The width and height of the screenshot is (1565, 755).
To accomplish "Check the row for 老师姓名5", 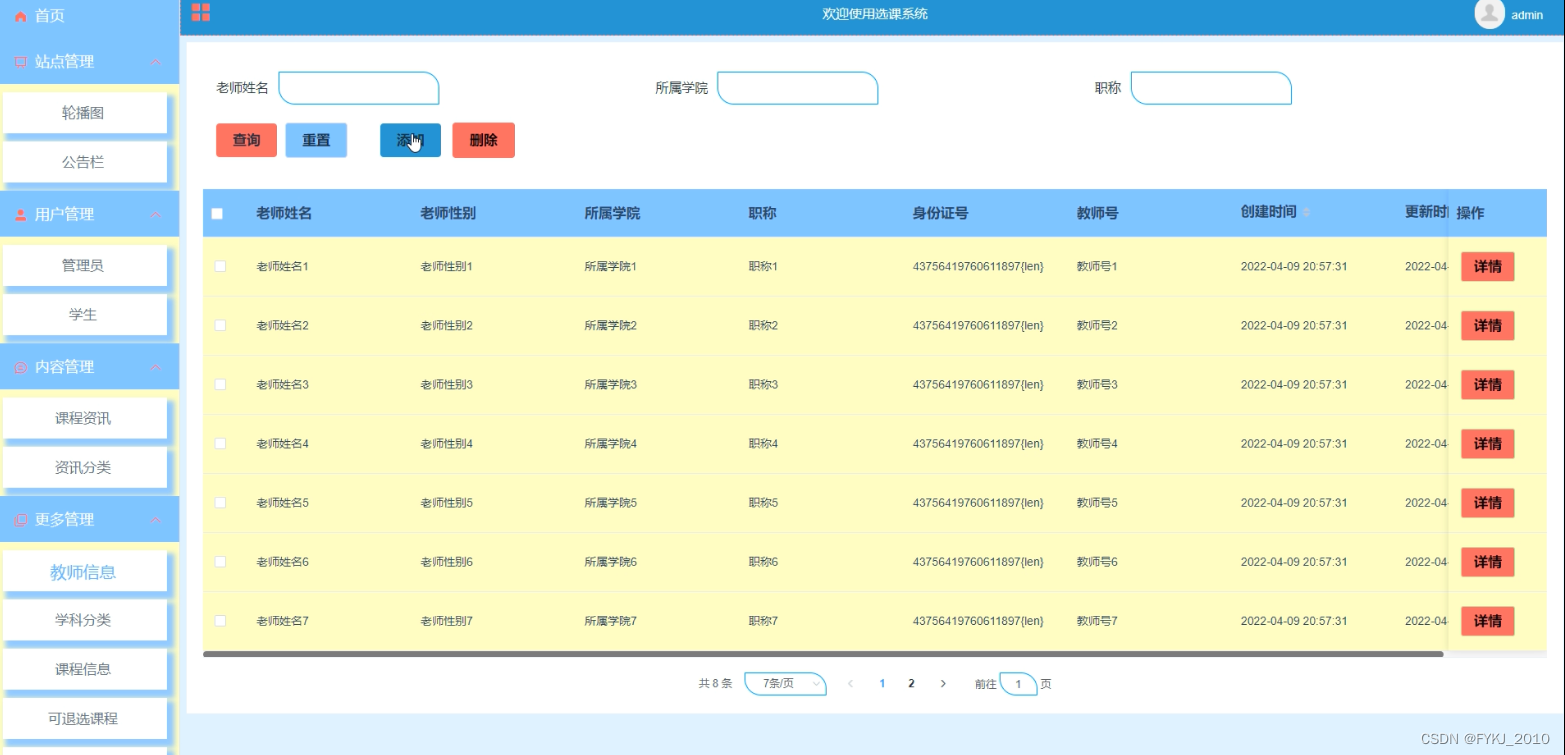I will [x=220, y=502].
